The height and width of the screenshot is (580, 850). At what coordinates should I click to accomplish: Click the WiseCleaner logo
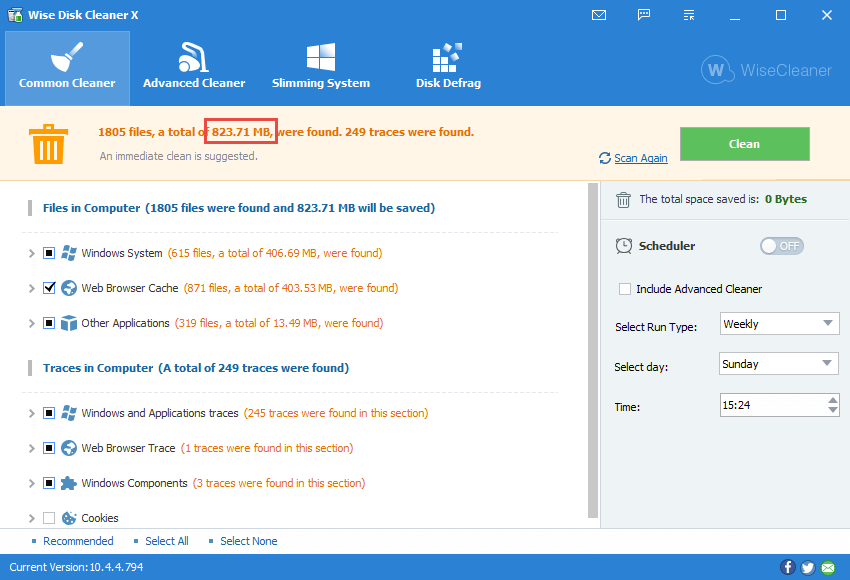coord(767,70)
